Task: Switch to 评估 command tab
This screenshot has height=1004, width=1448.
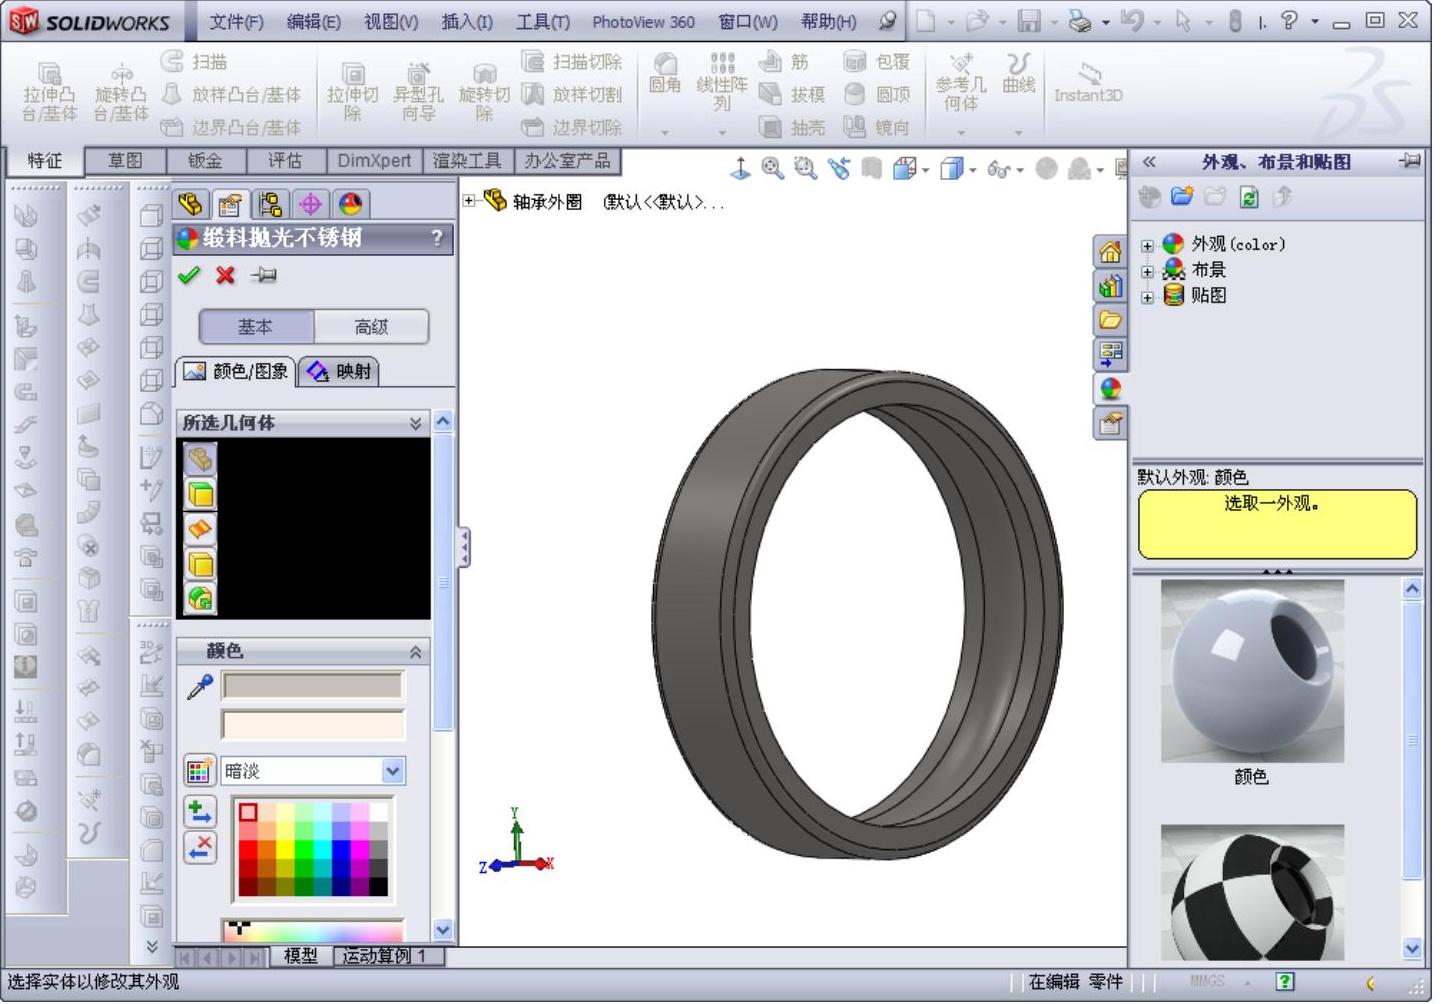Action: click(x=285, y=161)
